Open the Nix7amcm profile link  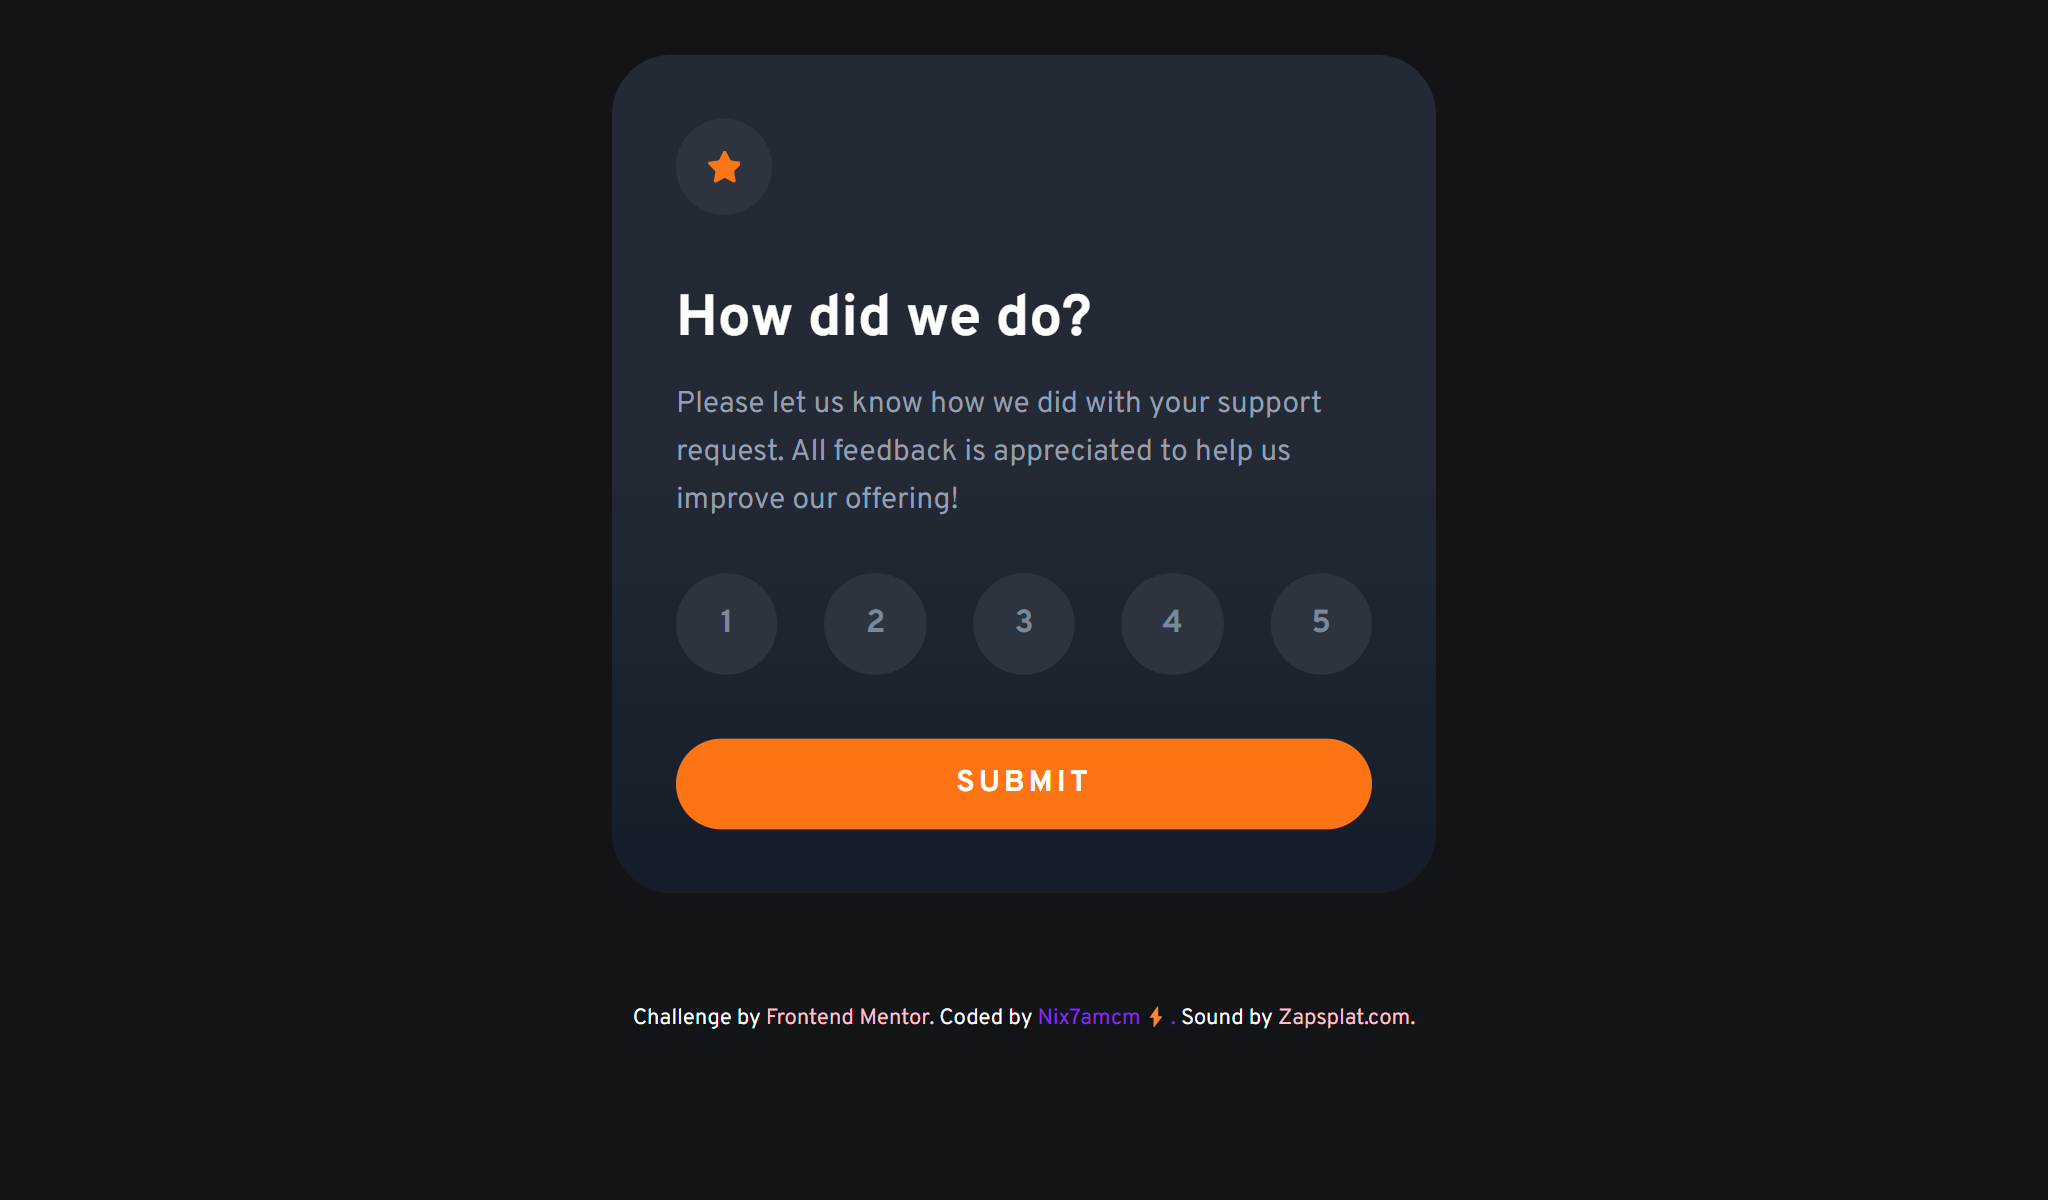pos(1087,1016)
